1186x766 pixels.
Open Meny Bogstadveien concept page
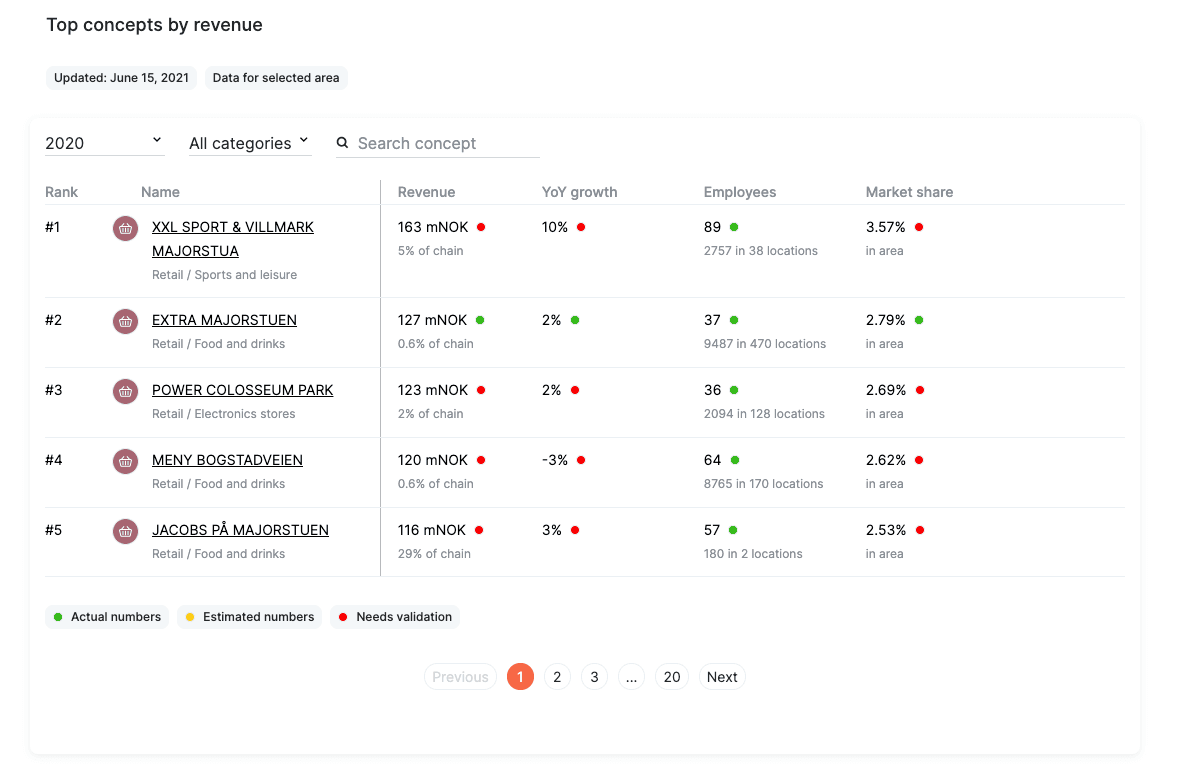point(227,460)
